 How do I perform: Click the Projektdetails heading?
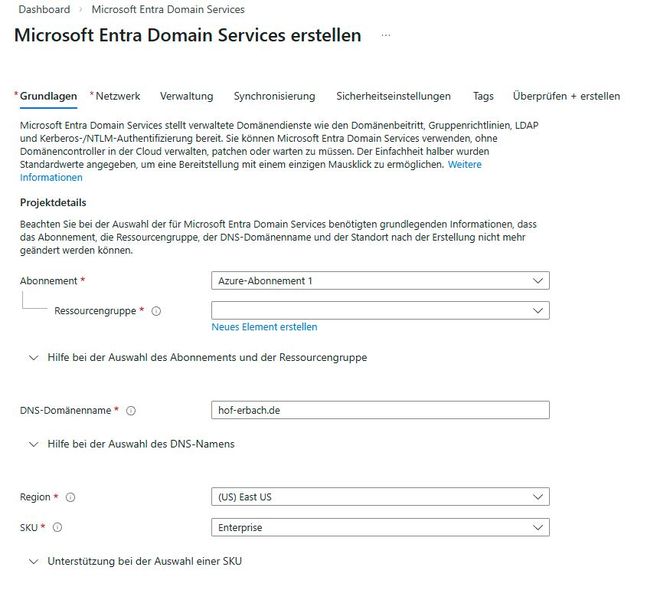[x=53, y=203]
